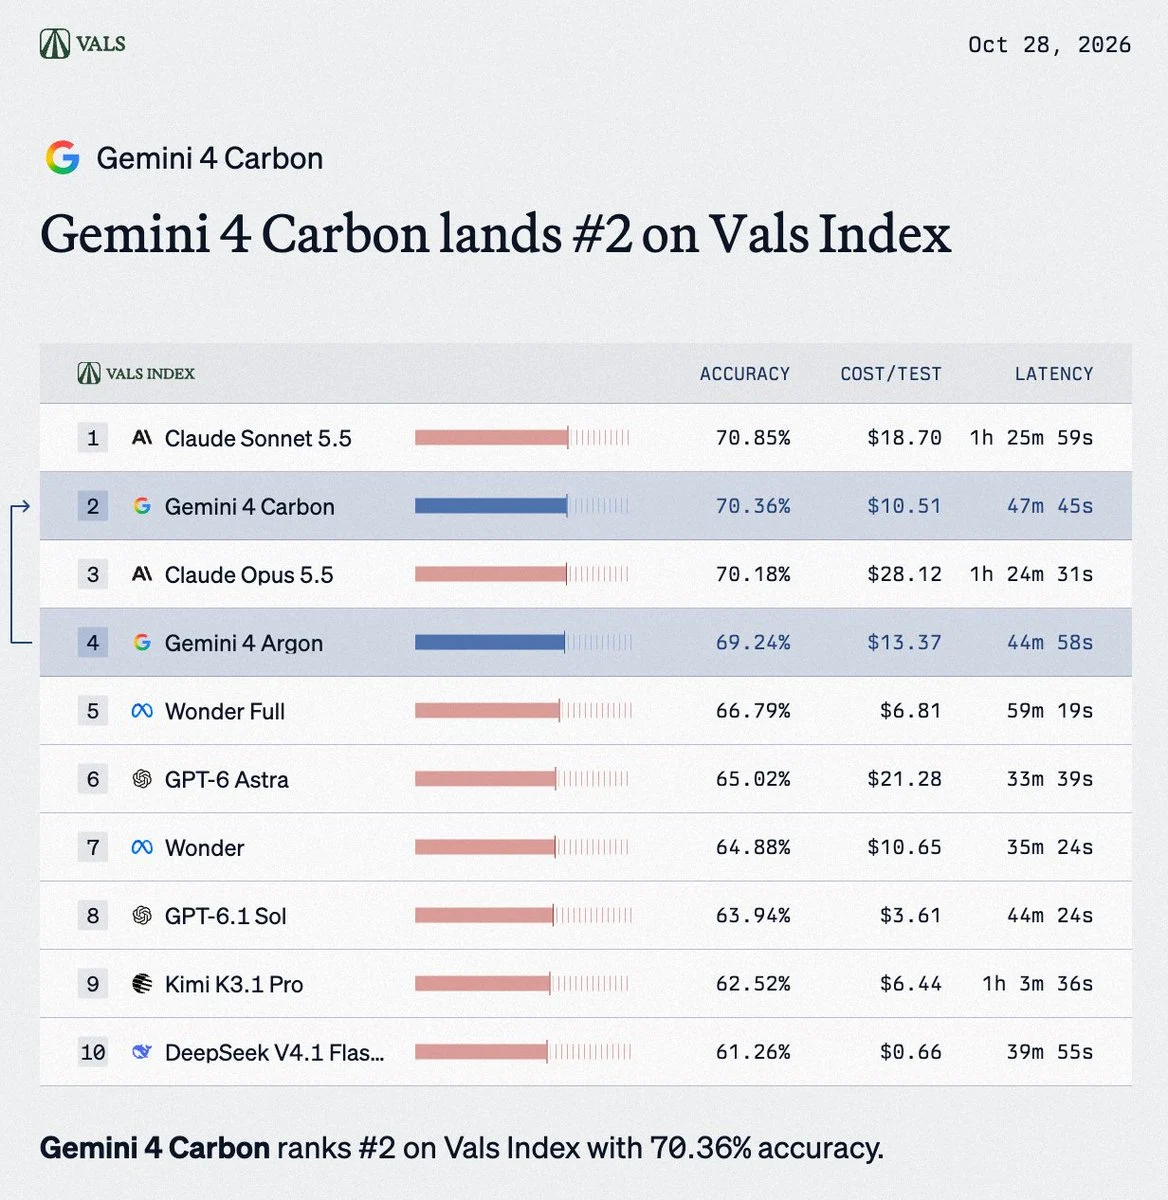Click the Oct 28, 2026 date label
Image resolution: width=1168 pixels, height=1200 pixels.
(x=1049, y=44)
